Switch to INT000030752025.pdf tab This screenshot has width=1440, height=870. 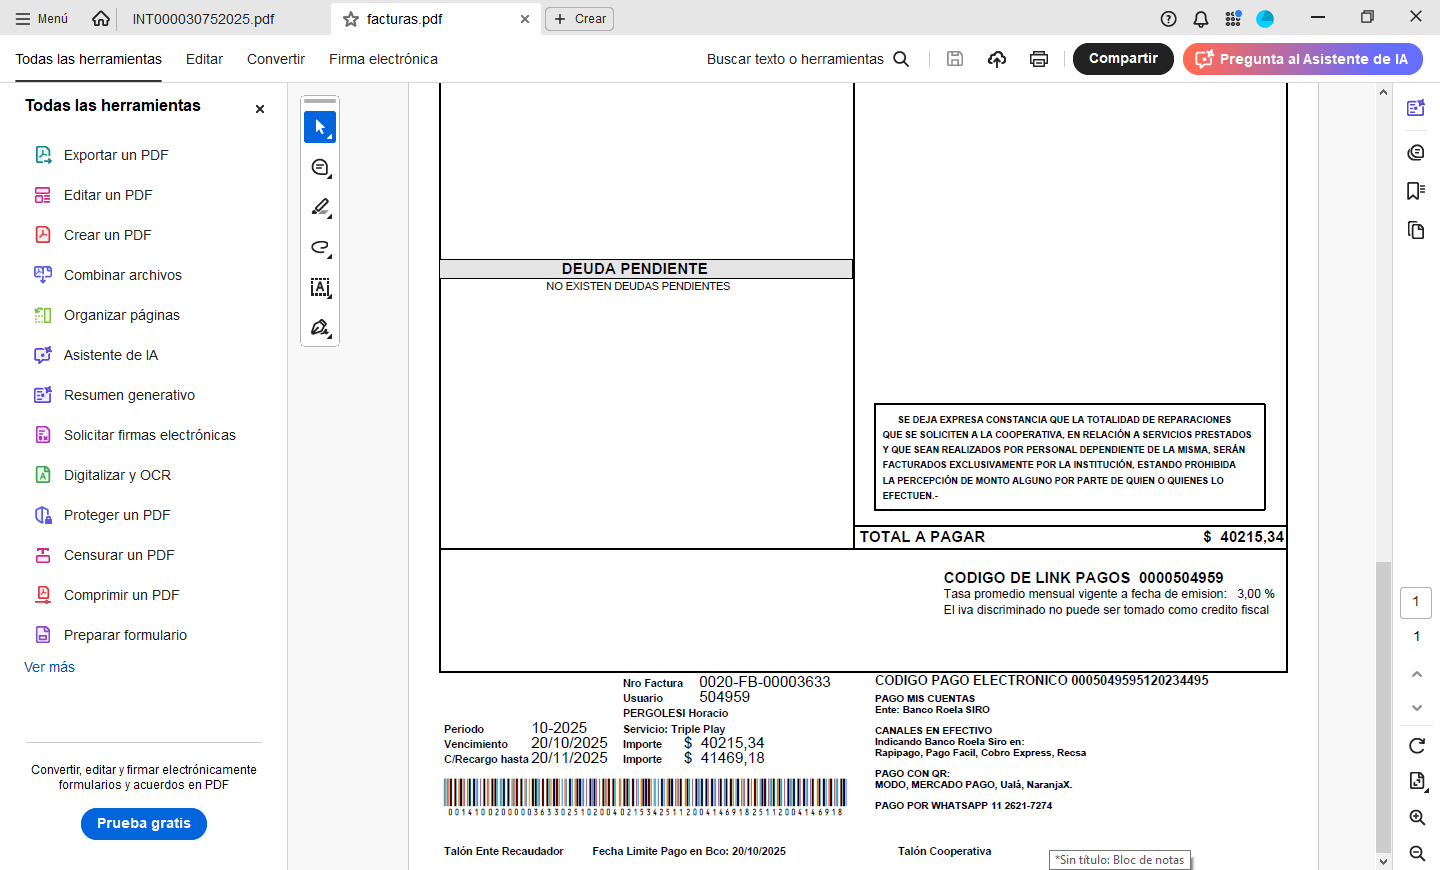204,19
